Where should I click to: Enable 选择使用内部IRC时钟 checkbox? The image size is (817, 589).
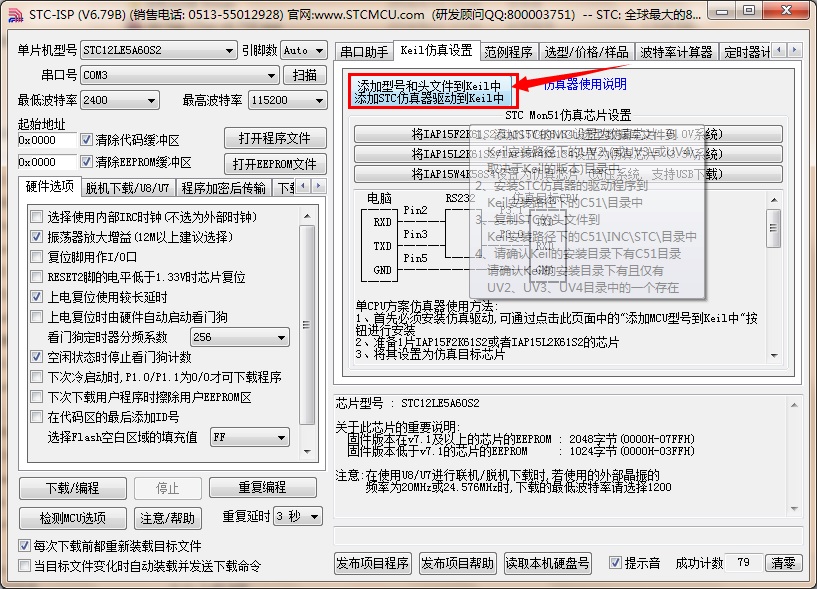36,217
